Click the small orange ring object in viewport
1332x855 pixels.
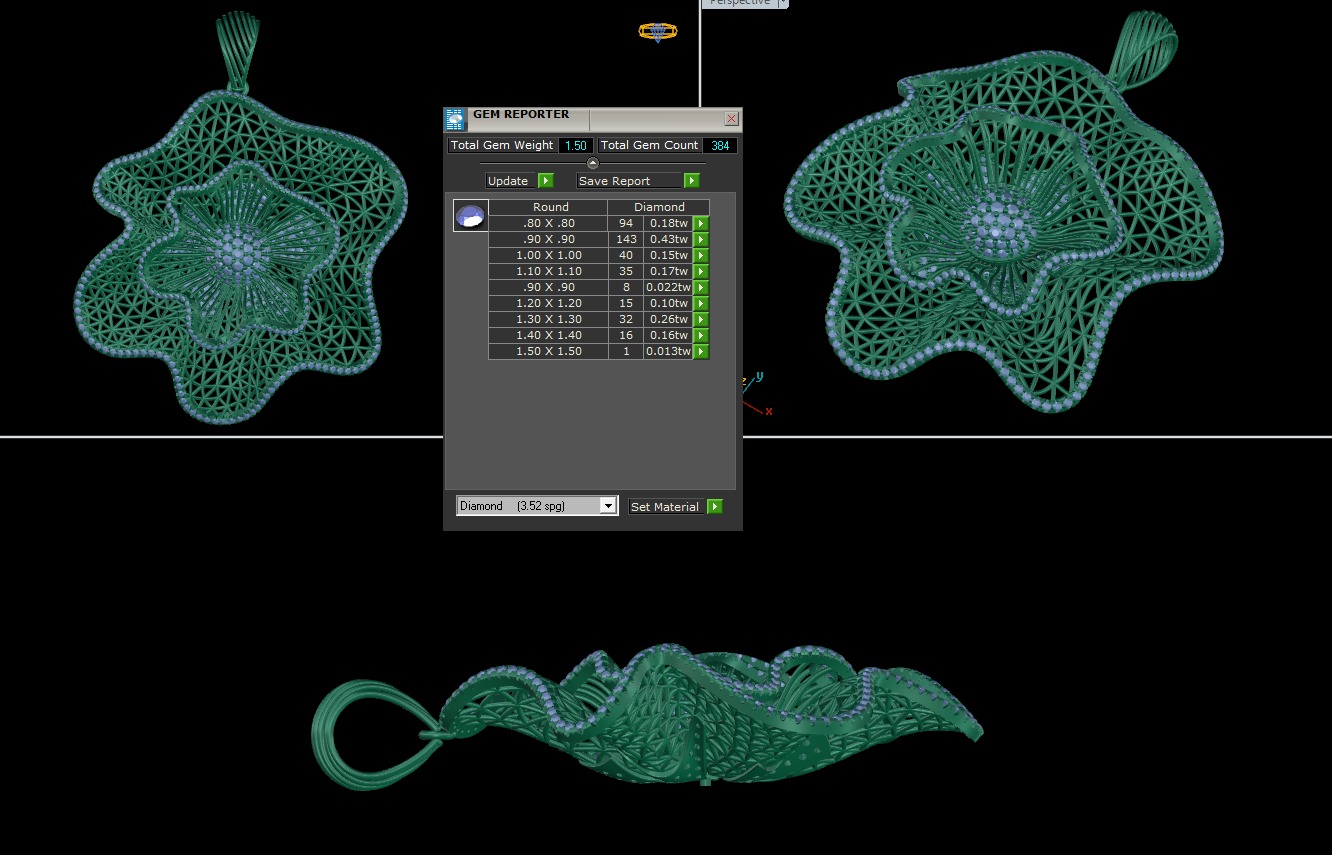658,32
